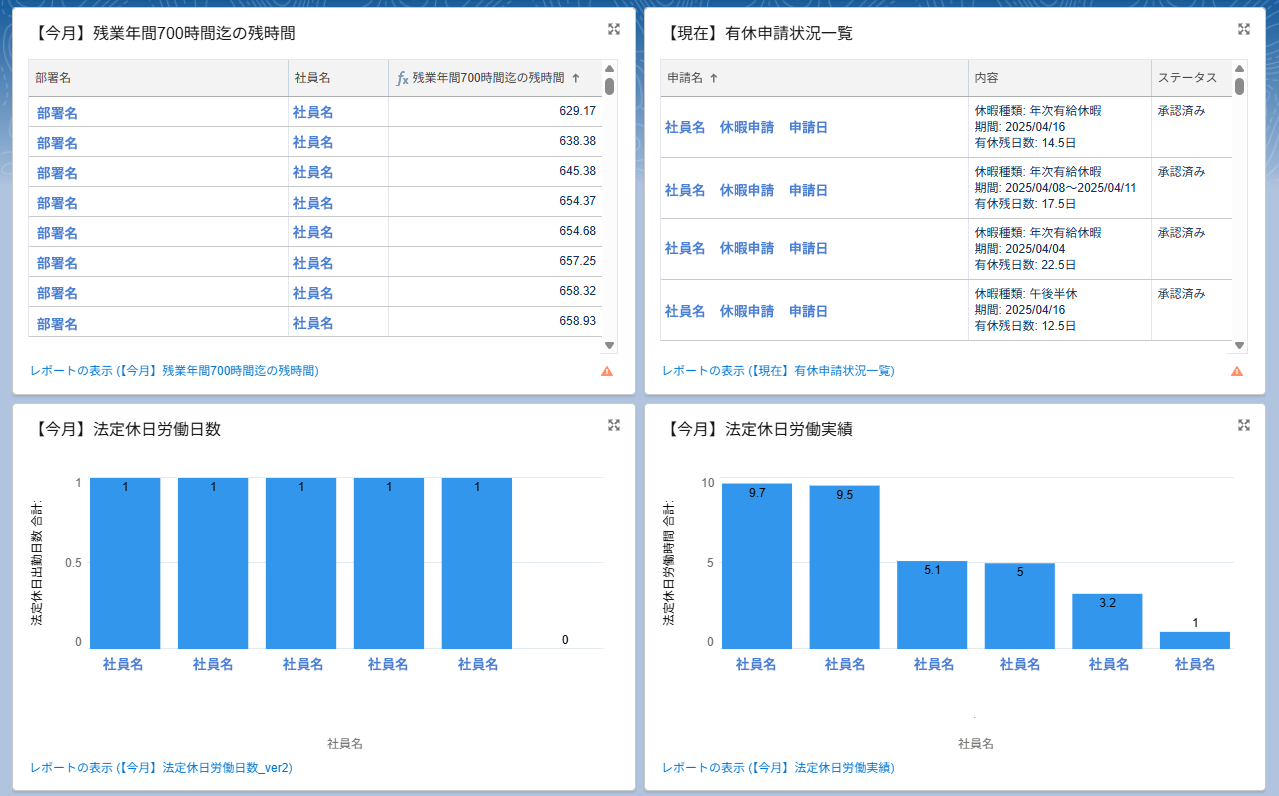This screenshot has width=1279, height=796.
Task: Click the fx formula icon in column header
Action: (x=402, y=78)
